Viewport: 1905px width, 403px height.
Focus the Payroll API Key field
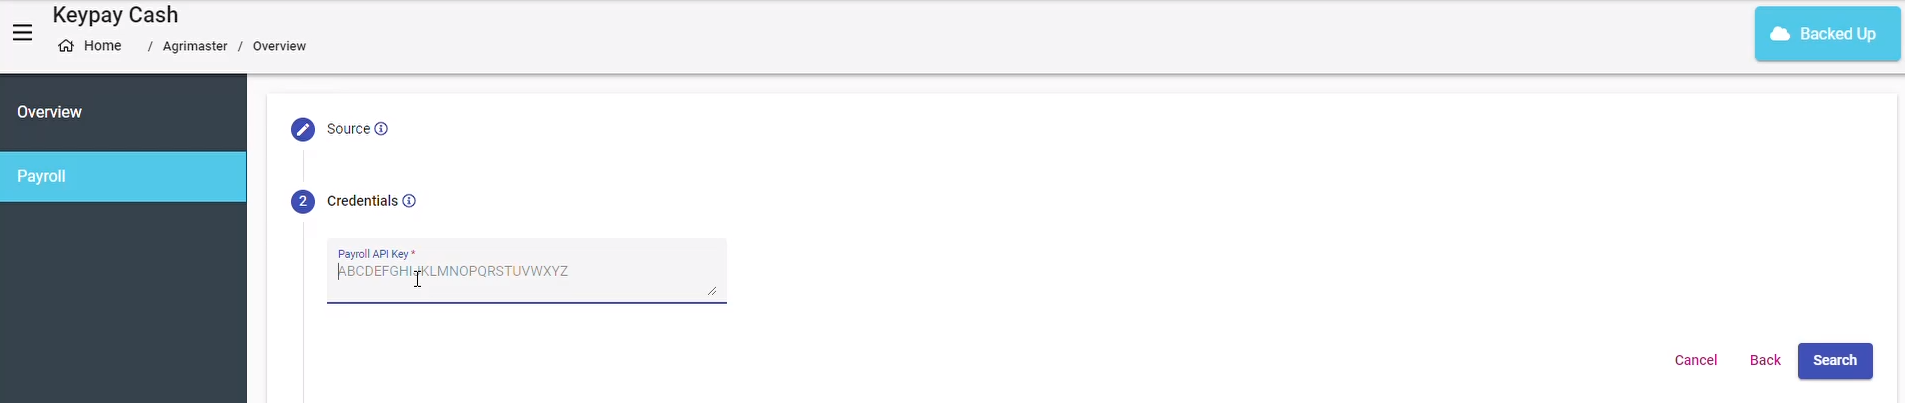point(526,271)
